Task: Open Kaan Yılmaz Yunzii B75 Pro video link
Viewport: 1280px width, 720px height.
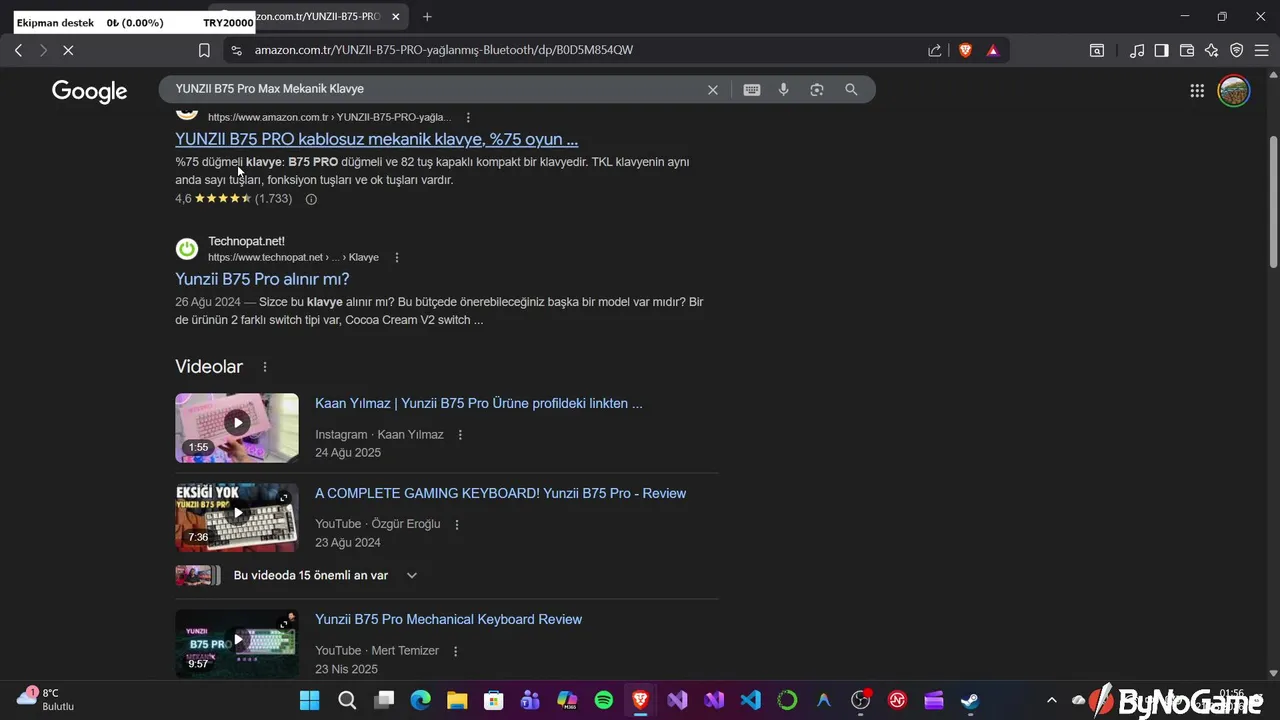Action: click(x=479, y=403)
